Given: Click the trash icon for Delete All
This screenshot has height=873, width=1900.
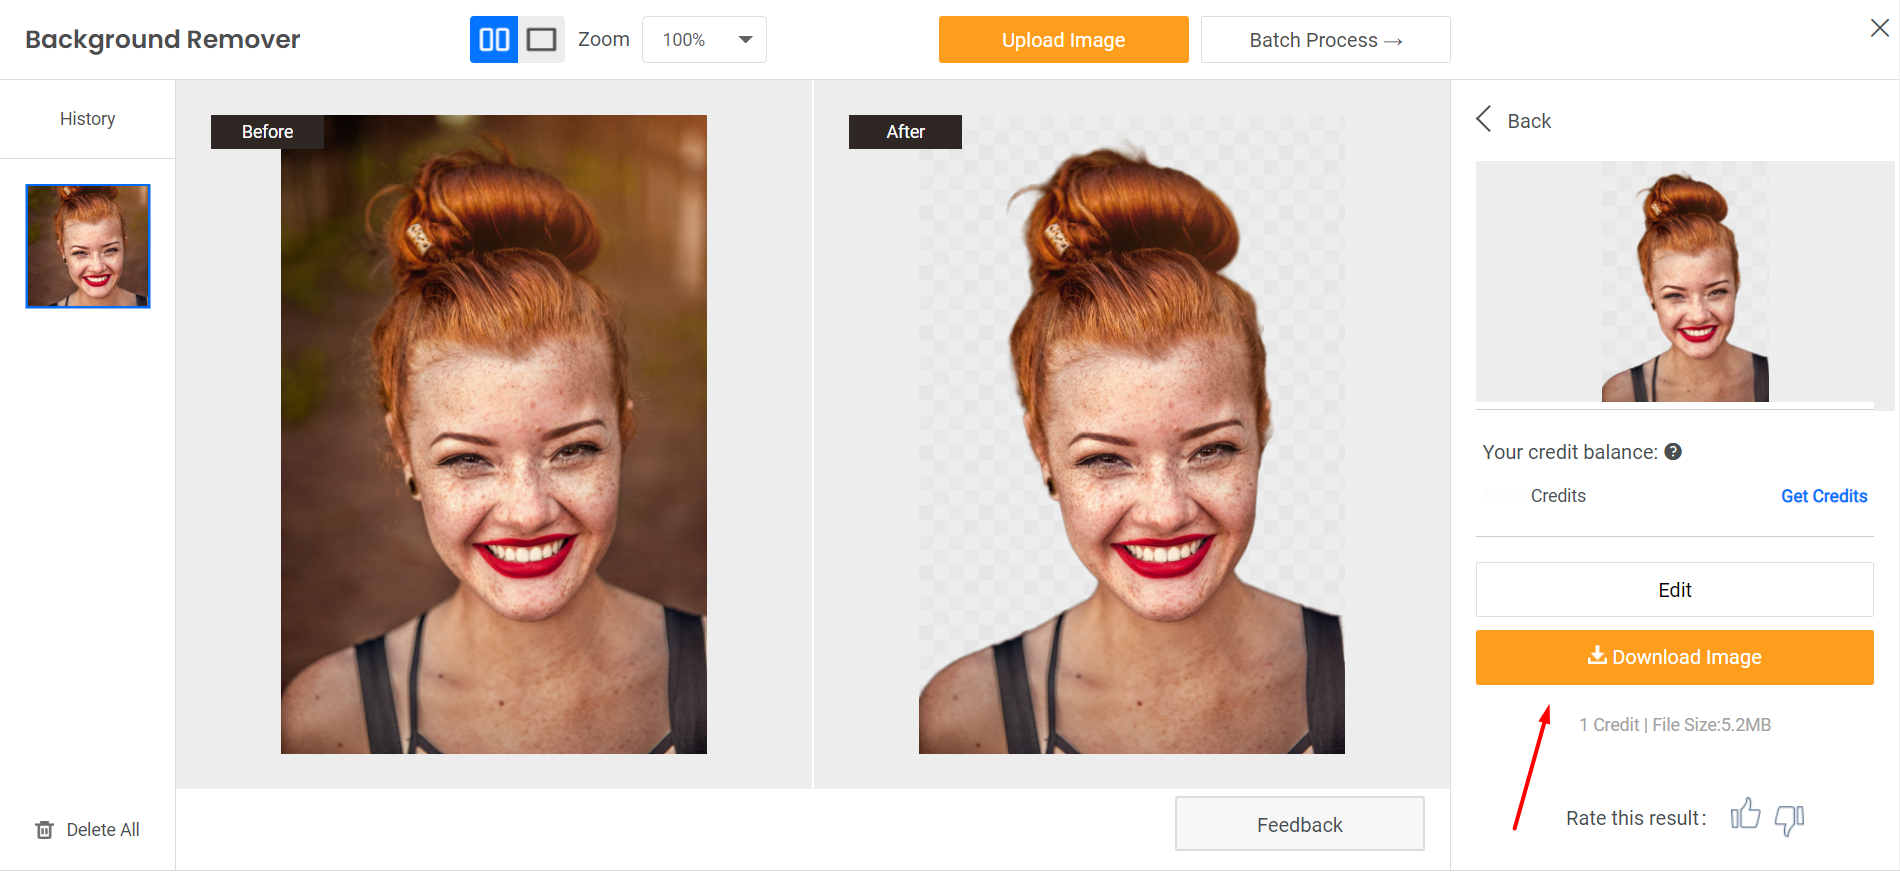Looking at the screenshot, I should pyautogui.click(x=45, y=830).
